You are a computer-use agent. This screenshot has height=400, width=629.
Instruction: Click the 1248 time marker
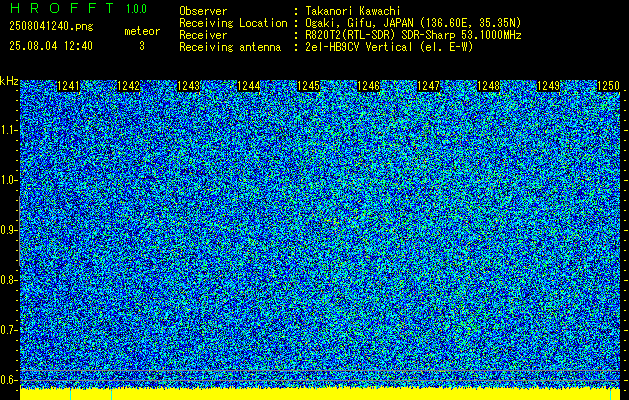coord(488,86)
